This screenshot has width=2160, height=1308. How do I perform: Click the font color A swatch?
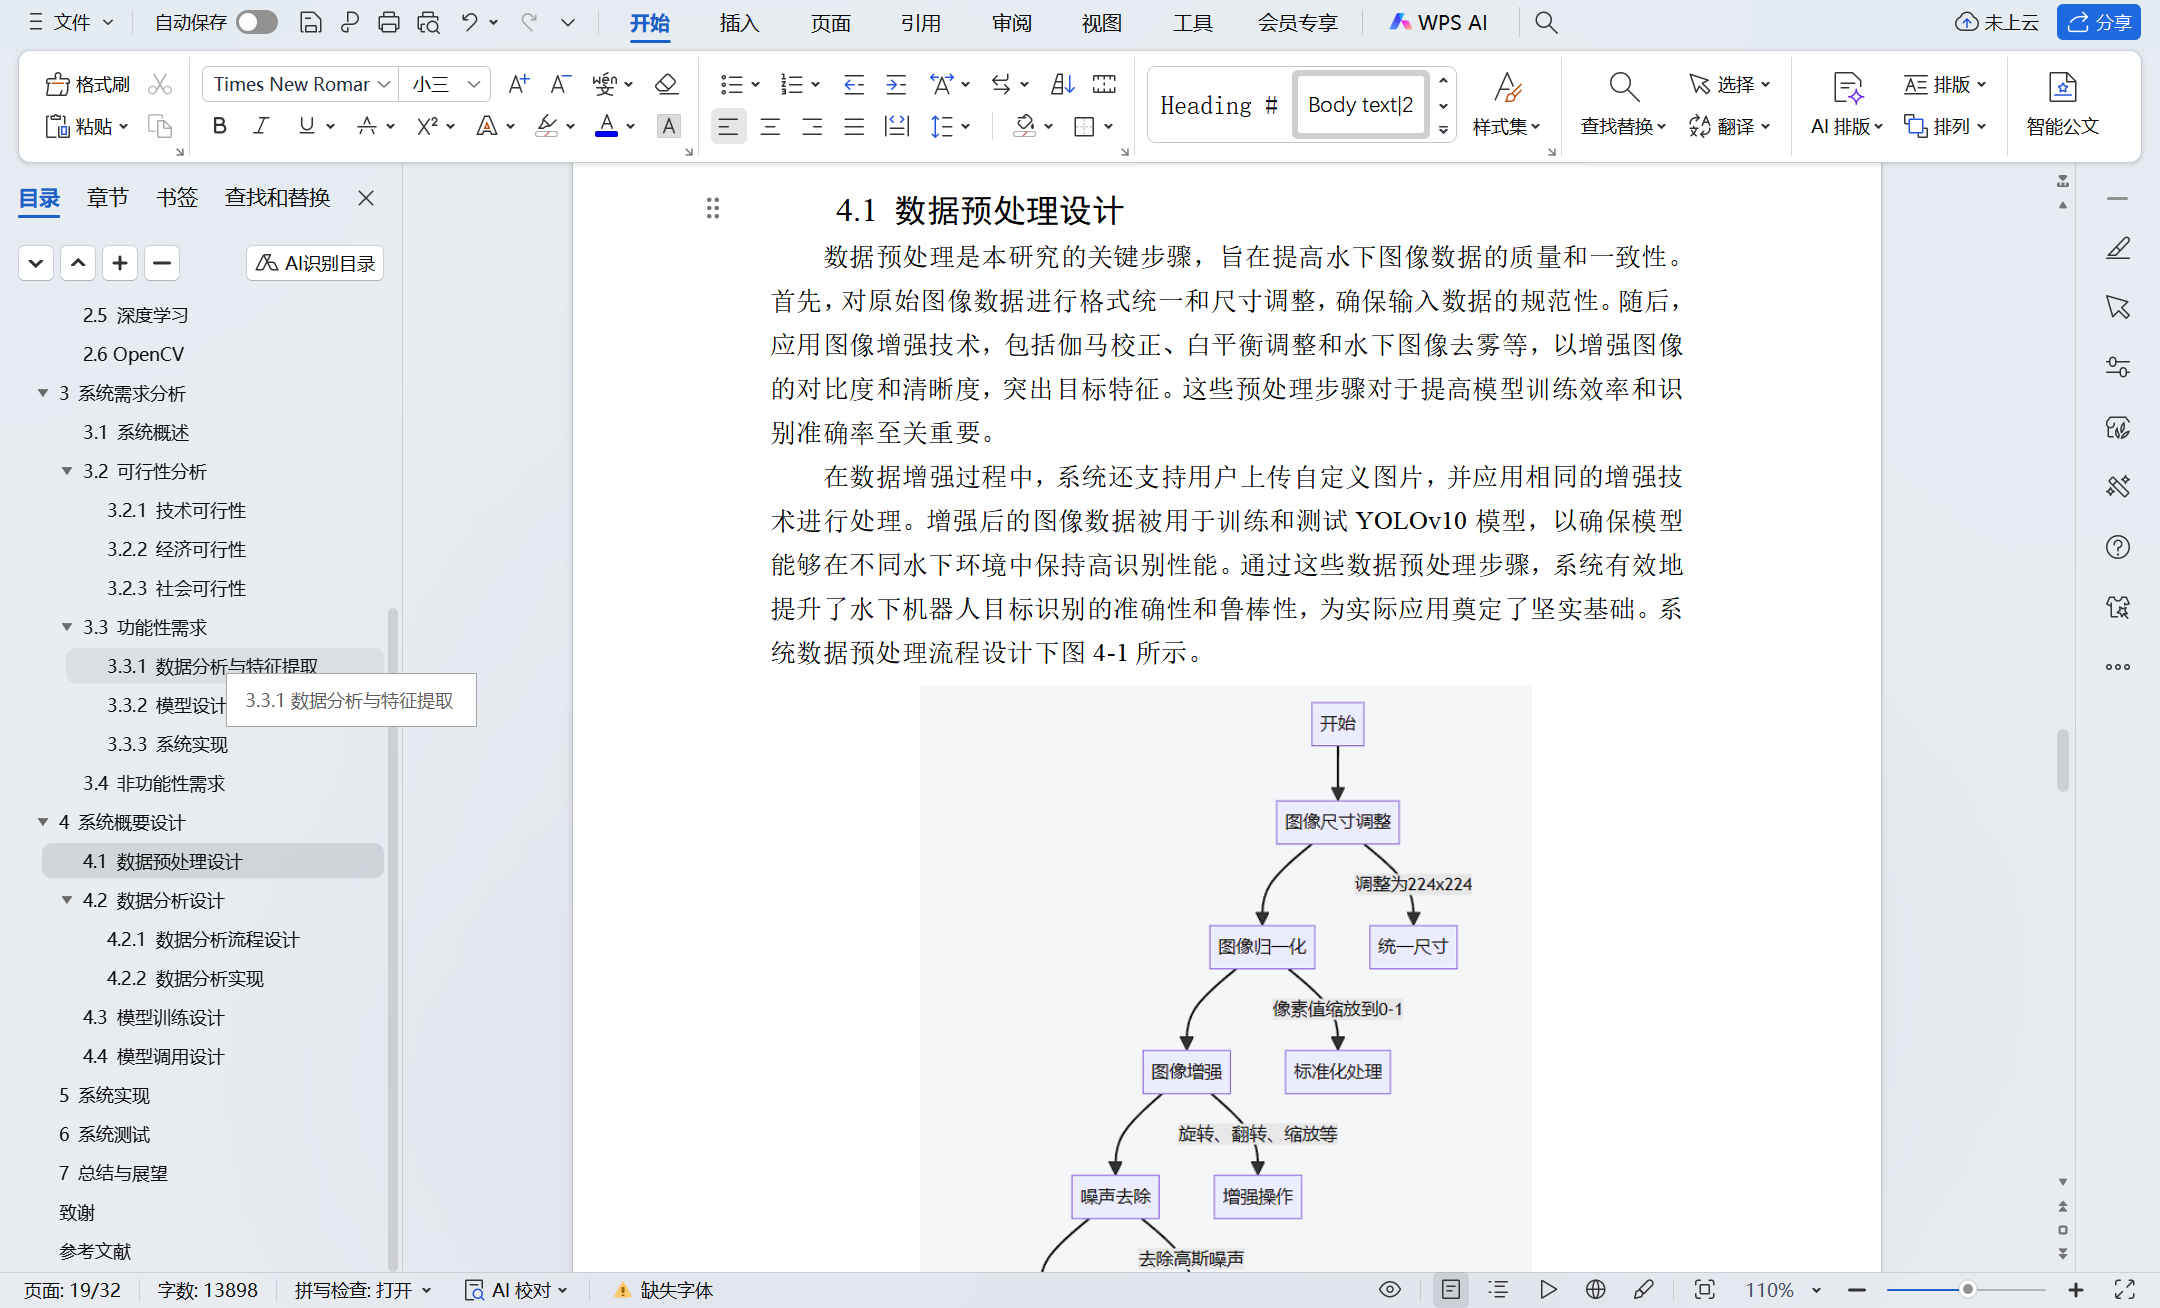click(606, 126)
